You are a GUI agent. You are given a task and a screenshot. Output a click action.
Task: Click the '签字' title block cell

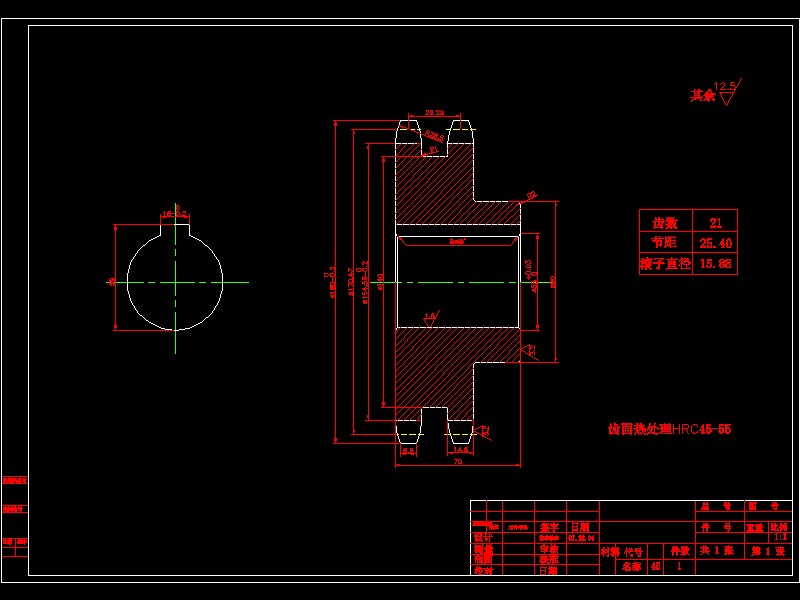point(549,528)
